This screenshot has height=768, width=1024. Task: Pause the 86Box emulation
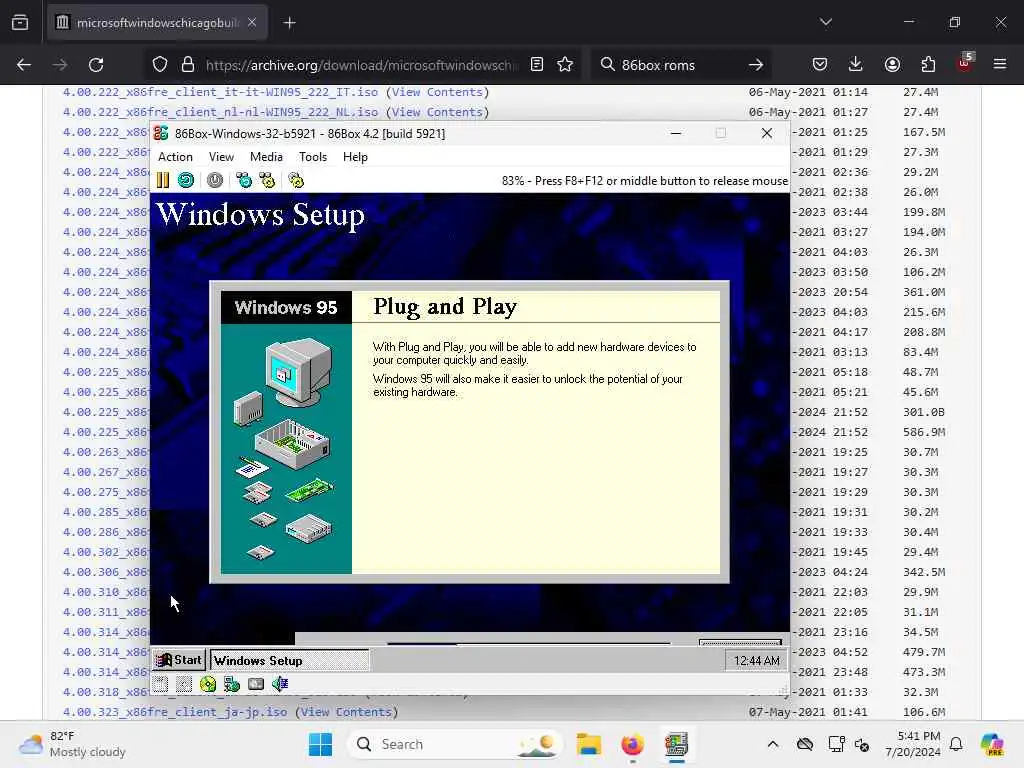pyautogui.click(x=163, y=180)
